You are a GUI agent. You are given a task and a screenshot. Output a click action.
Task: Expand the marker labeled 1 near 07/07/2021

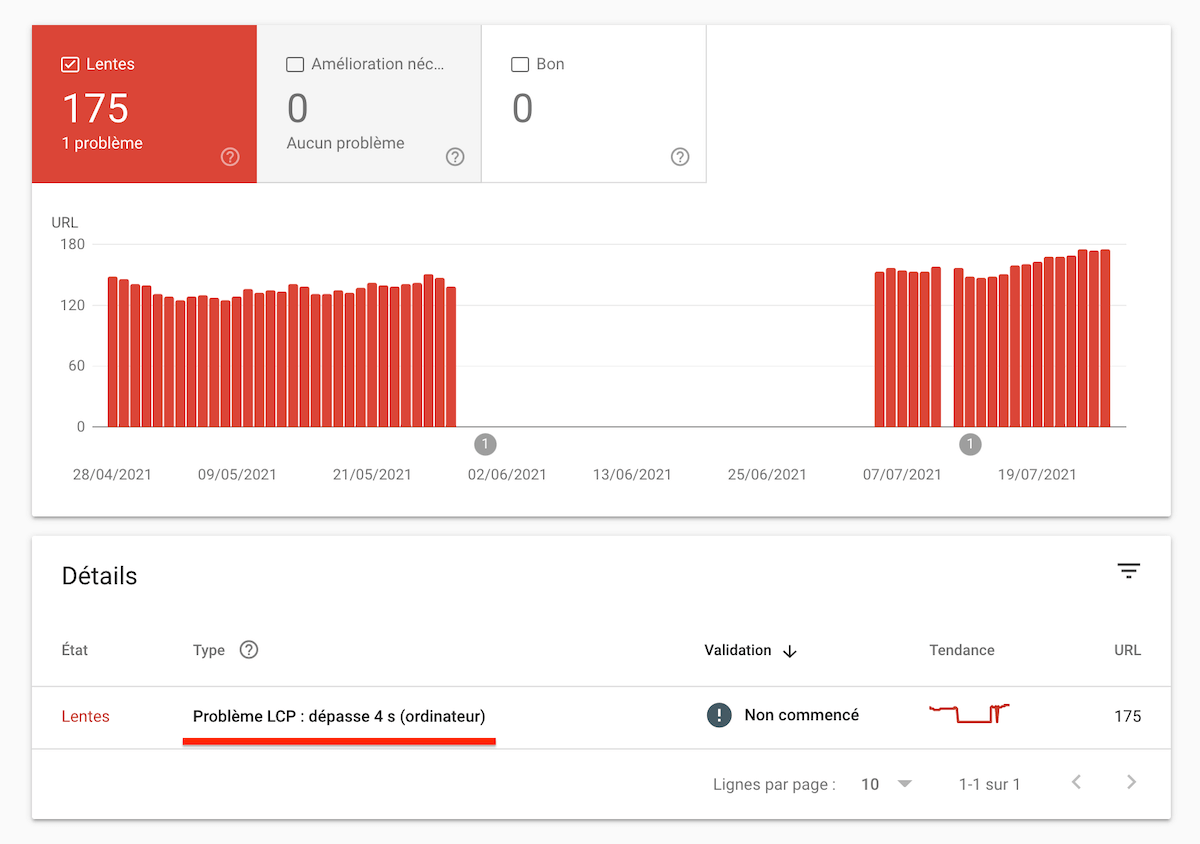(x=970, y=444)
